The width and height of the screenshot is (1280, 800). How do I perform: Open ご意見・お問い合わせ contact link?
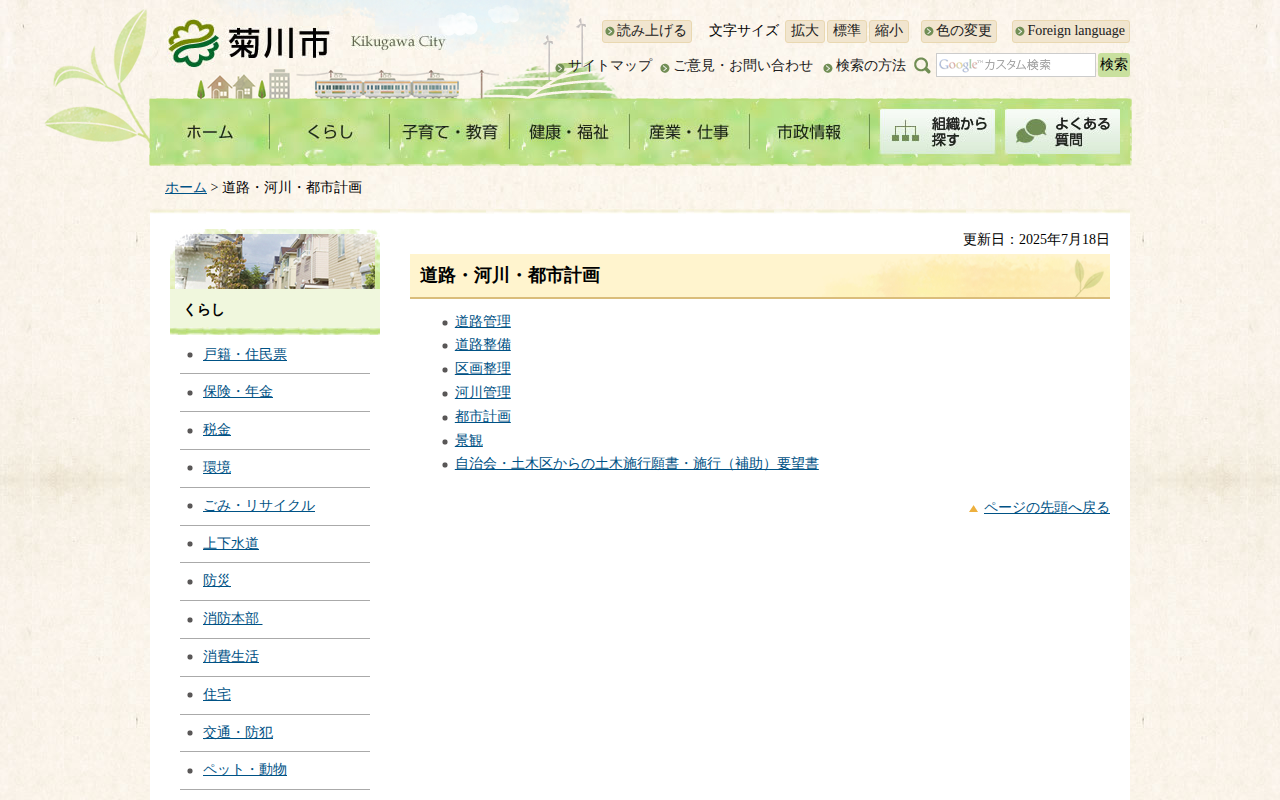pos(743,66)
